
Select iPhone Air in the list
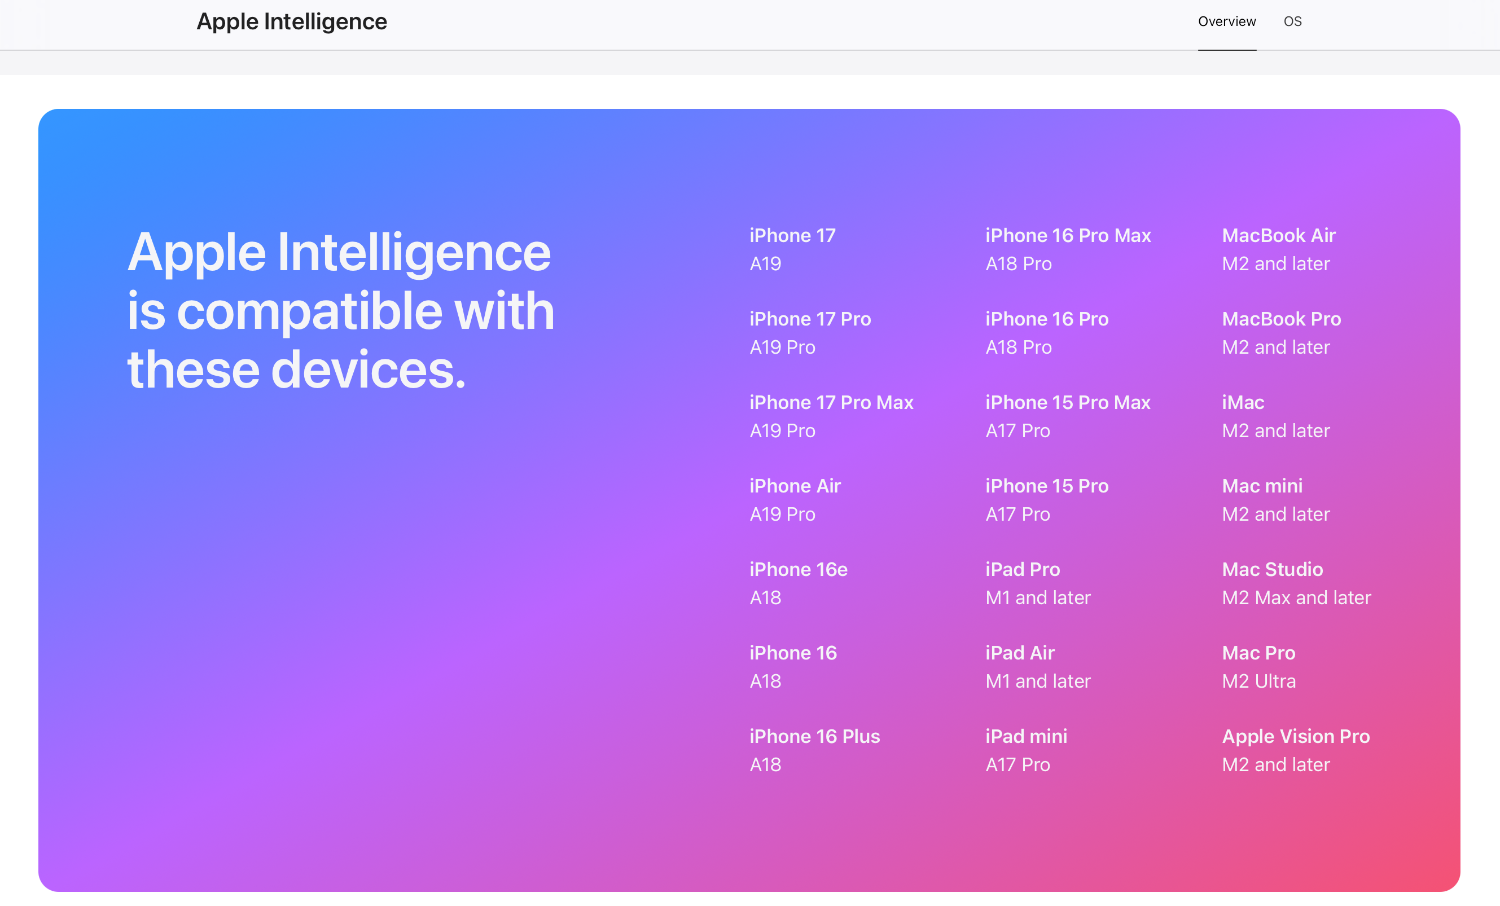[795, 486]
